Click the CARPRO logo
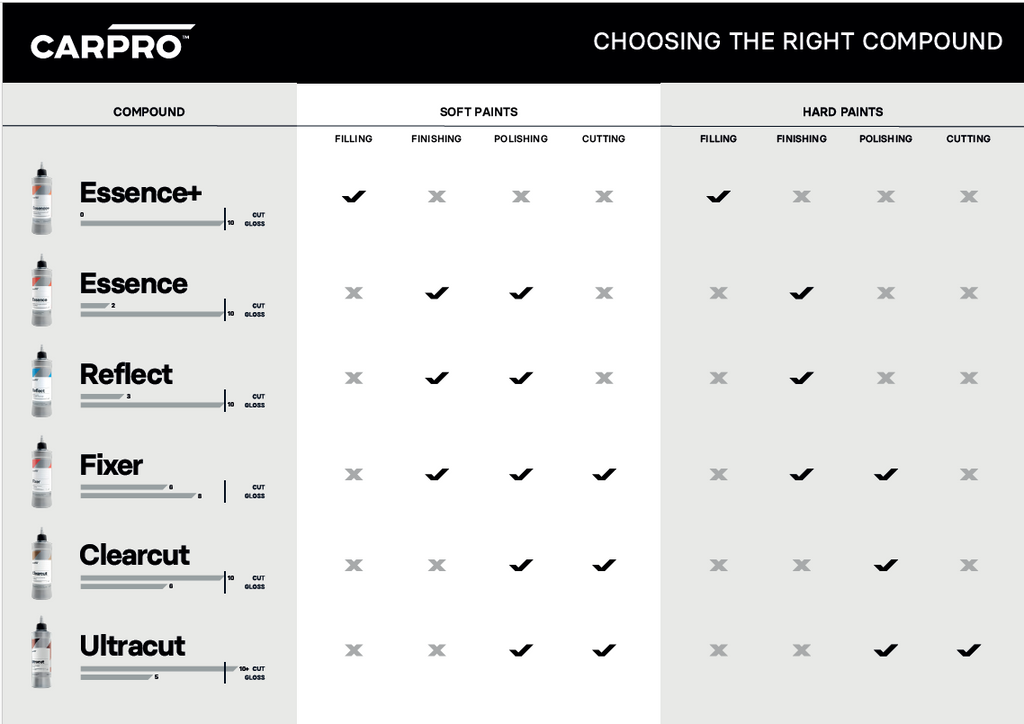The width and height of the screenshot is (1024, 724). (112, 42)
